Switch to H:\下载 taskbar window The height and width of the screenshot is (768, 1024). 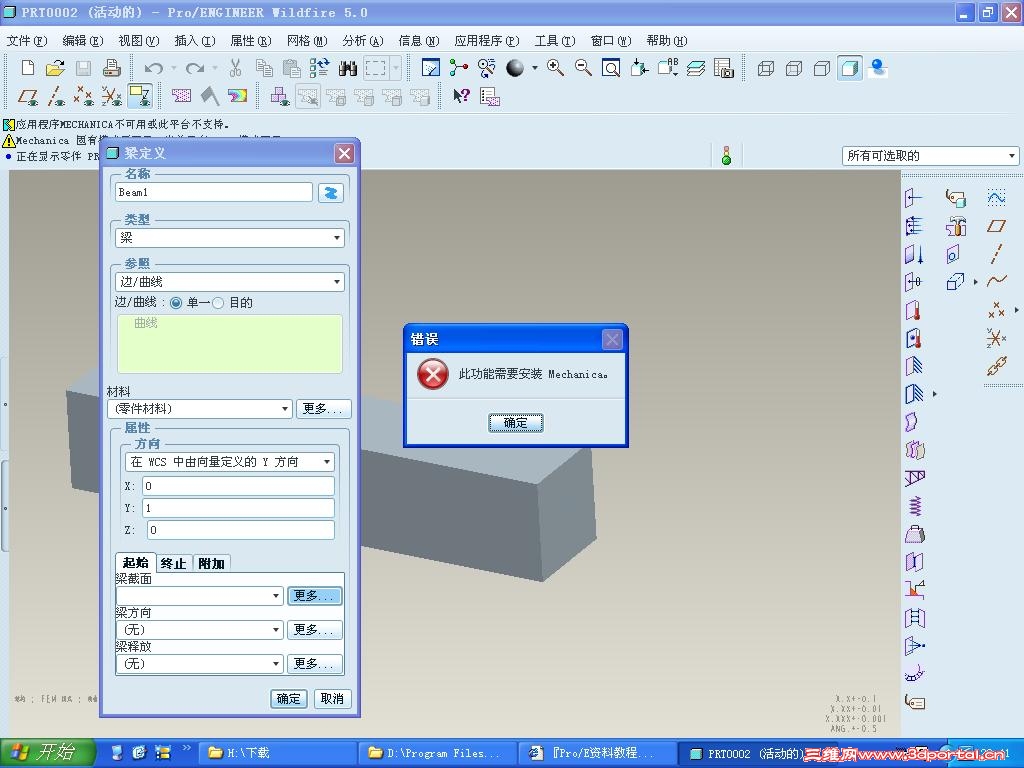[x=276, y=753]
